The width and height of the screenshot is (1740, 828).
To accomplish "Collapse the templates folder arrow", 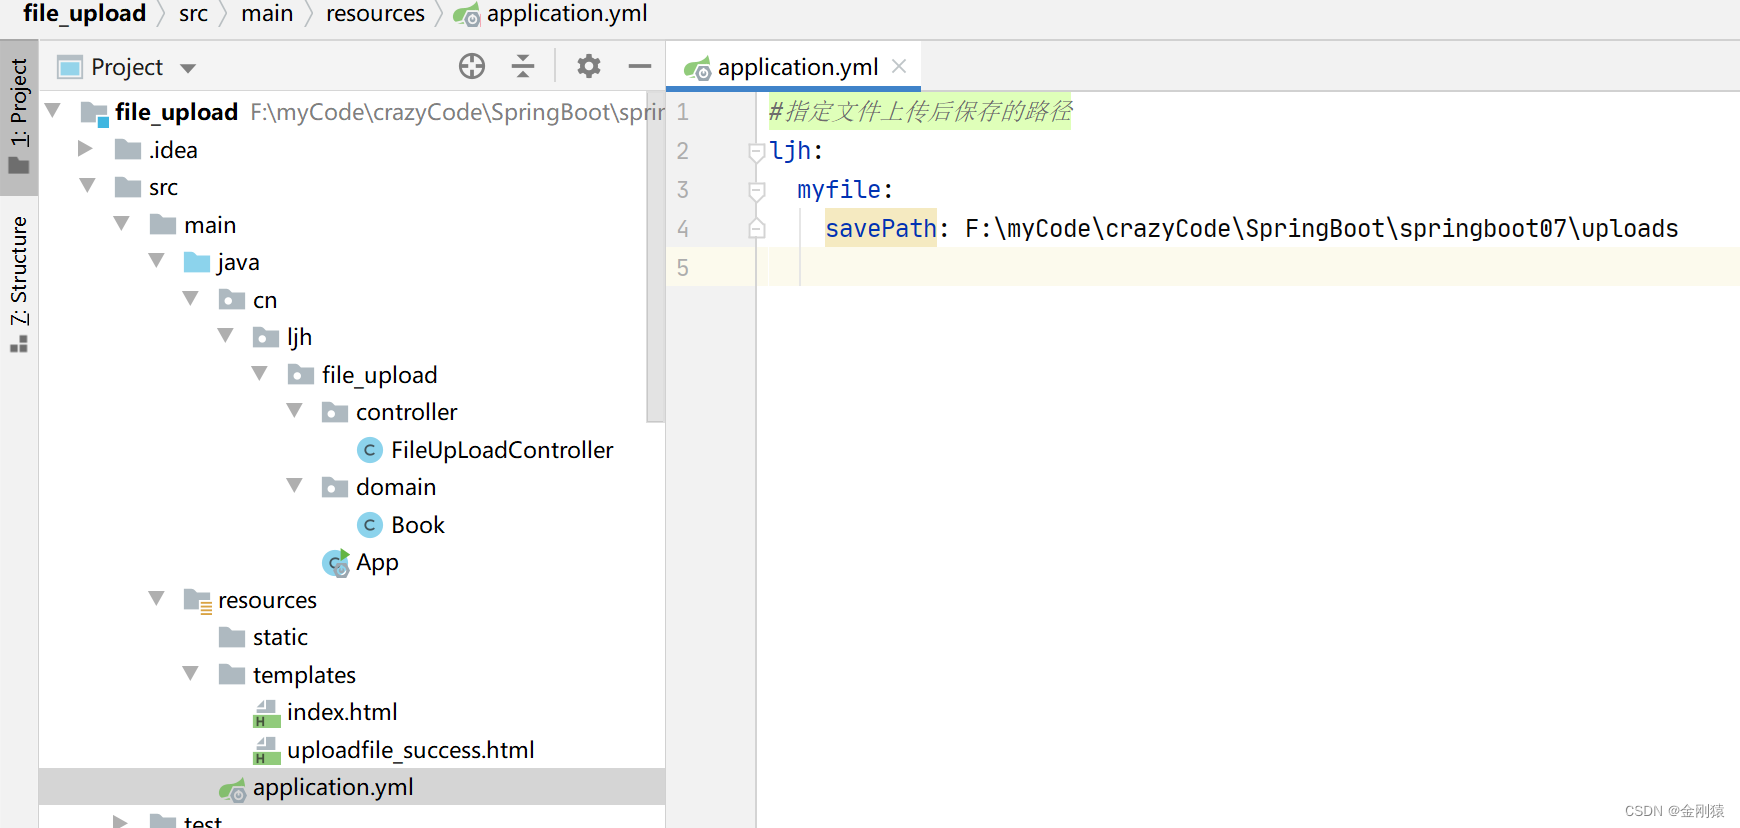I will pos(191,673).
